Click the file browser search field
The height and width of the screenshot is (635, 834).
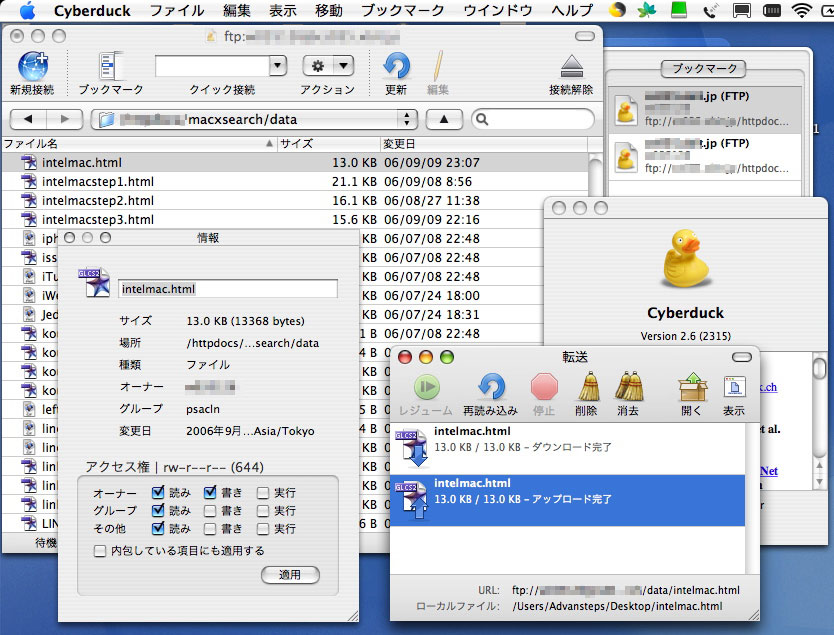tap(537, 120)
